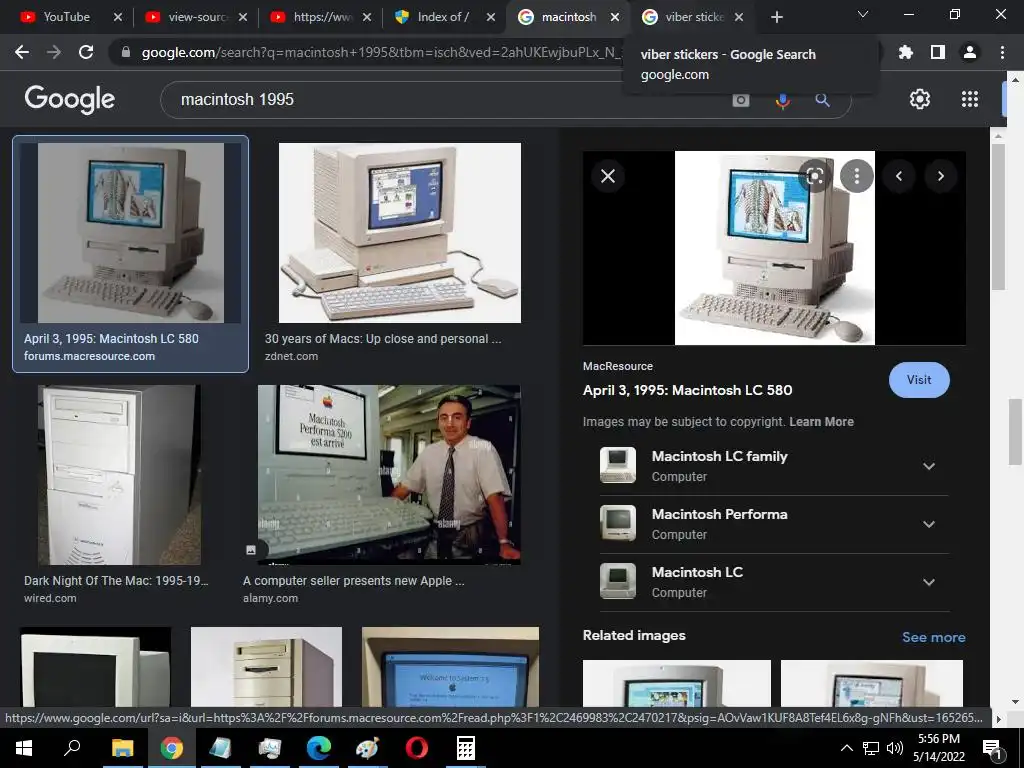Open File Explorer from taskbar

click(x=122, y=748)
